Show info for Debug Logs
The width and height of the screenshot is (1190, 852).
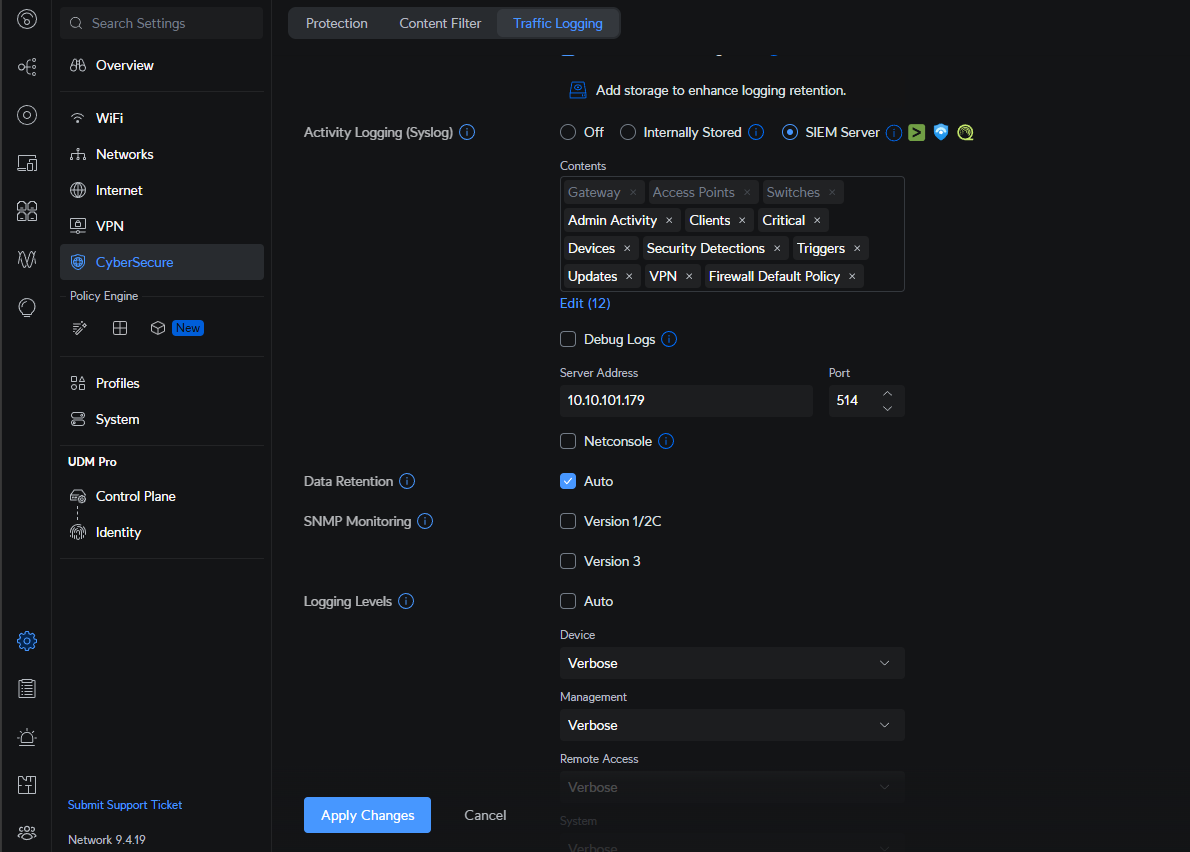[669, 339]
